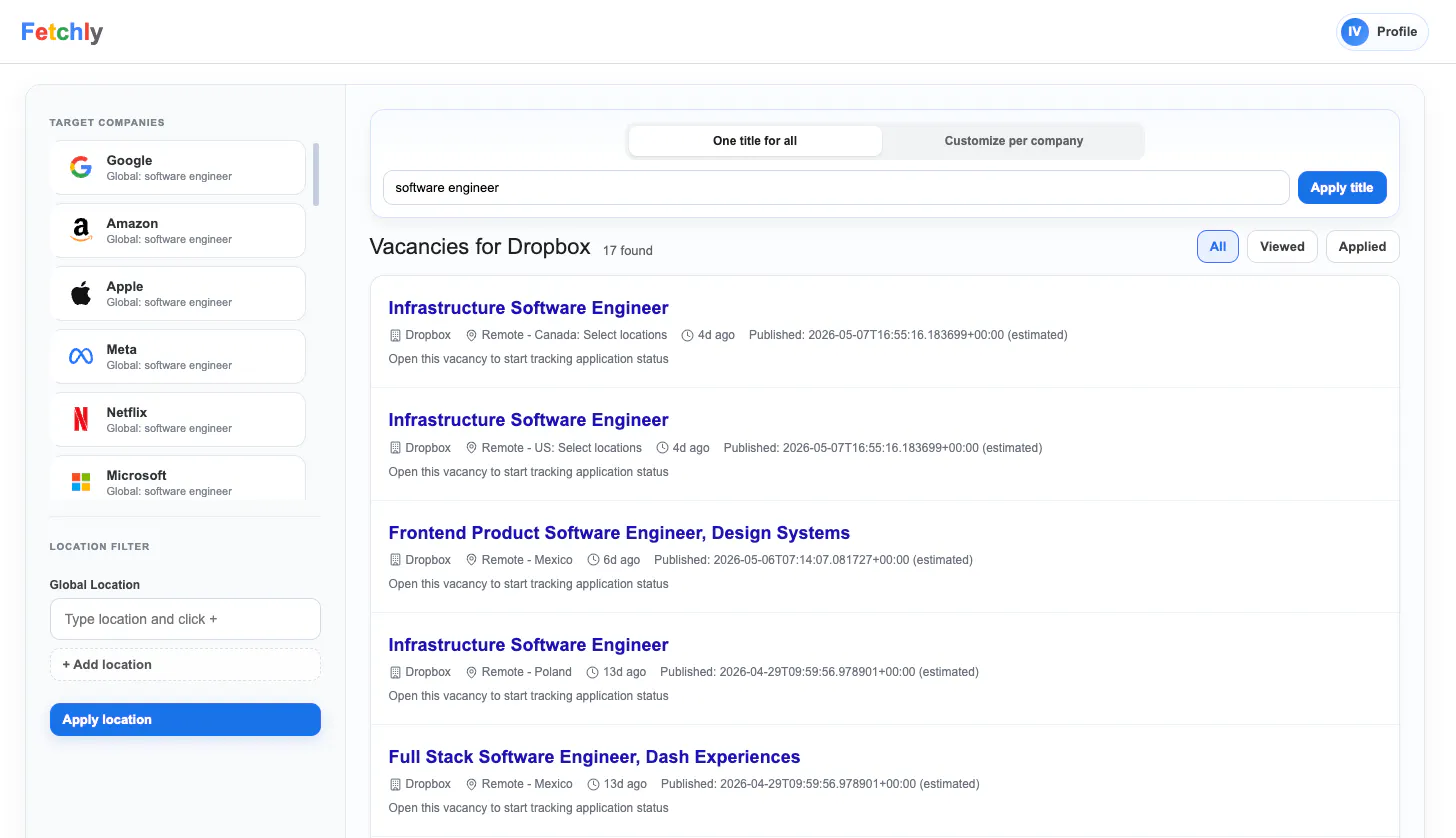The height and width of the screenshot is (838, 1456).
Task: Click location pin icon beside Remote - Poland
Action: [x=471, y=672]
